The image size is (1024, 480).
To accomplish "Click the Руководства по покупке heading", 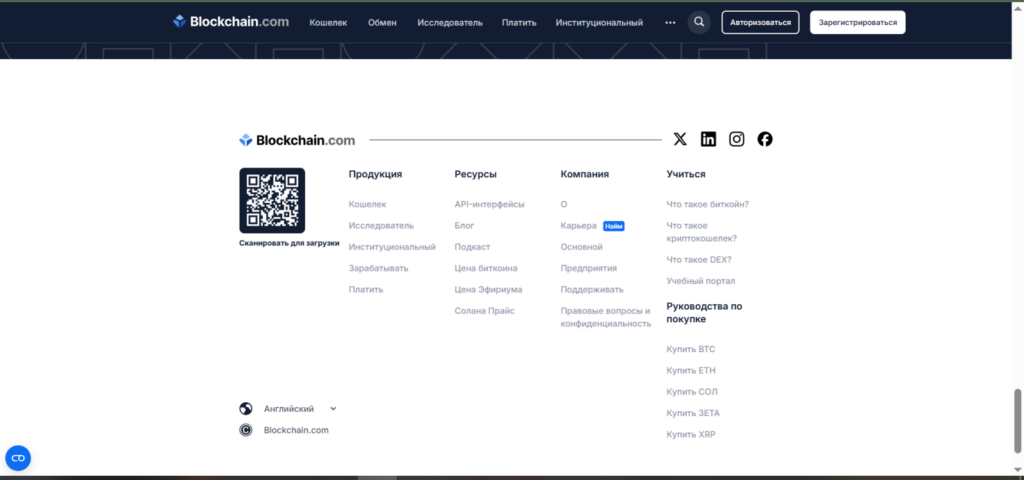I will (x=704, y=313).
